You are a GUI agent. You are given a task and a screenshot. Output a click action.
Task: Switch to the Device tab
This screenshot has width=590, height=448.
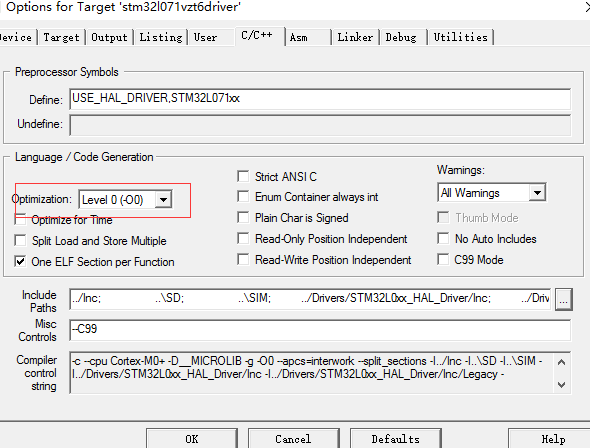17,37
